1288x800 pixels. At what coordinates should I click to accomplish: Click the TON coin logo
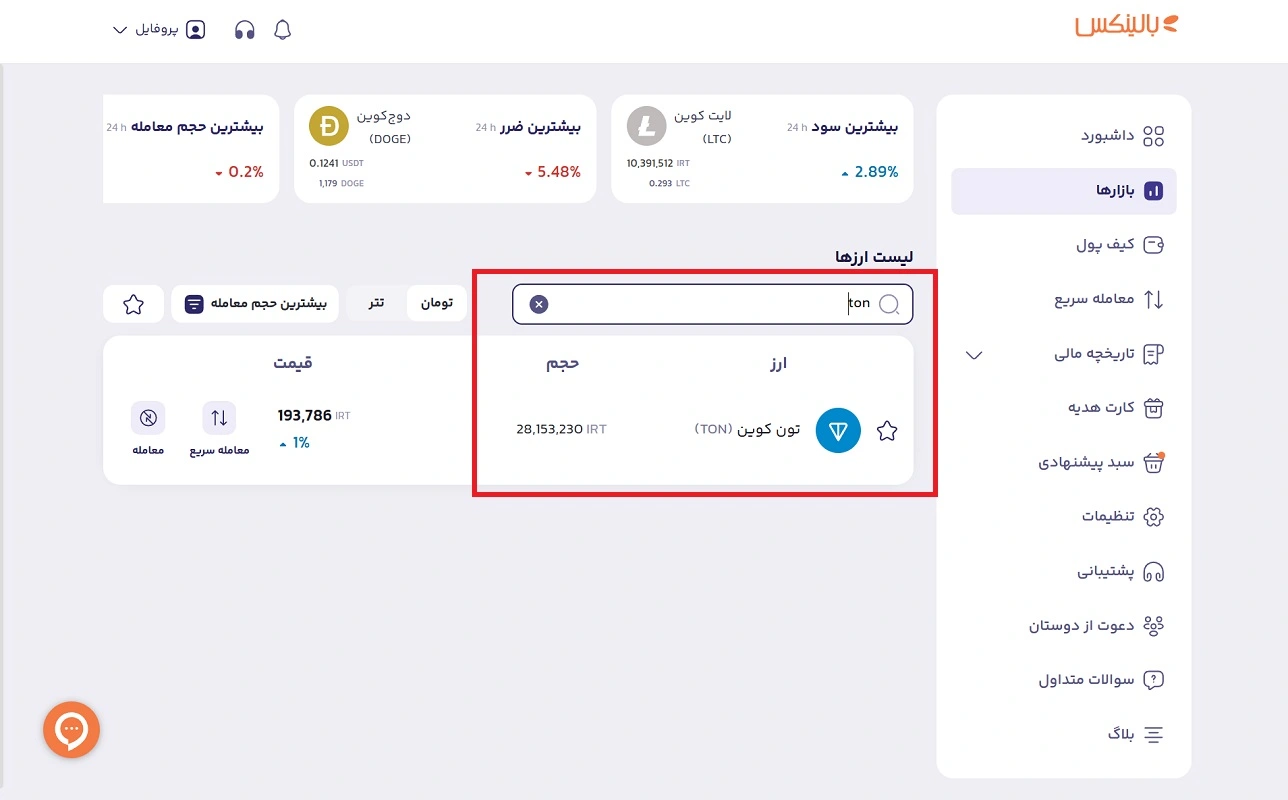click(838, 430)
